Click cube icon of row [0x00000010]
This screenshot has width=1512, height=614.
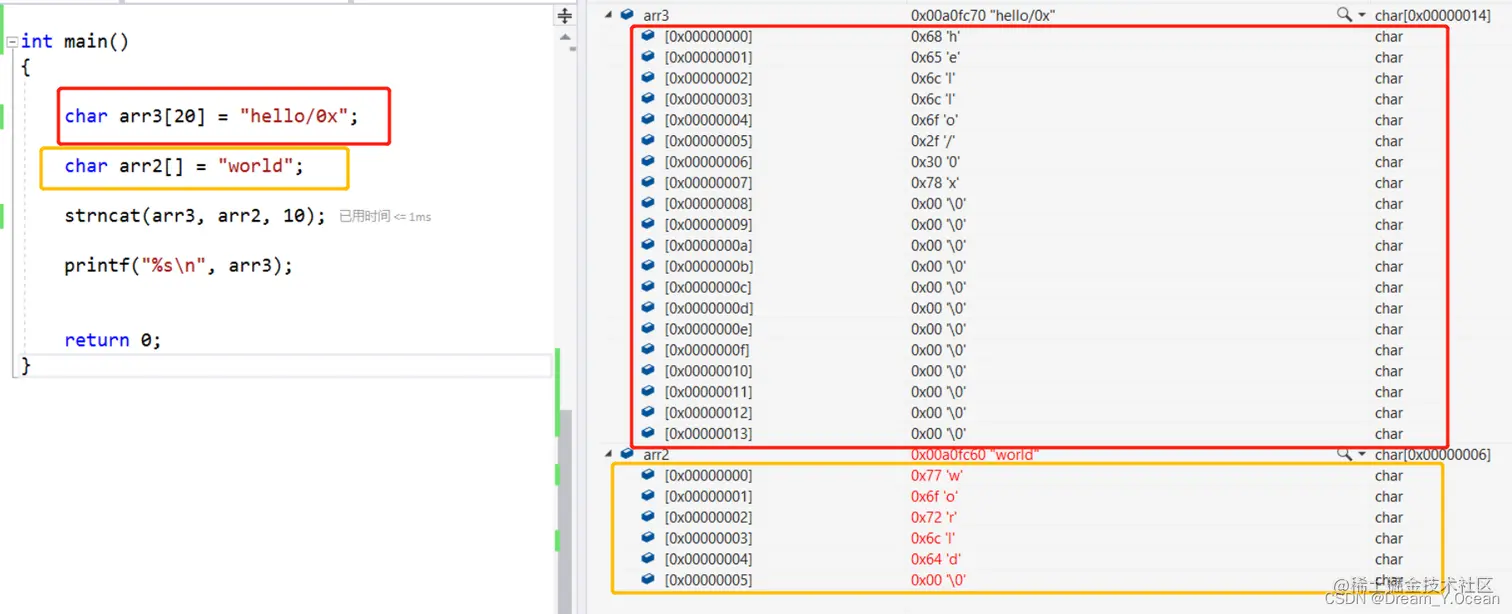click(648, 371)
